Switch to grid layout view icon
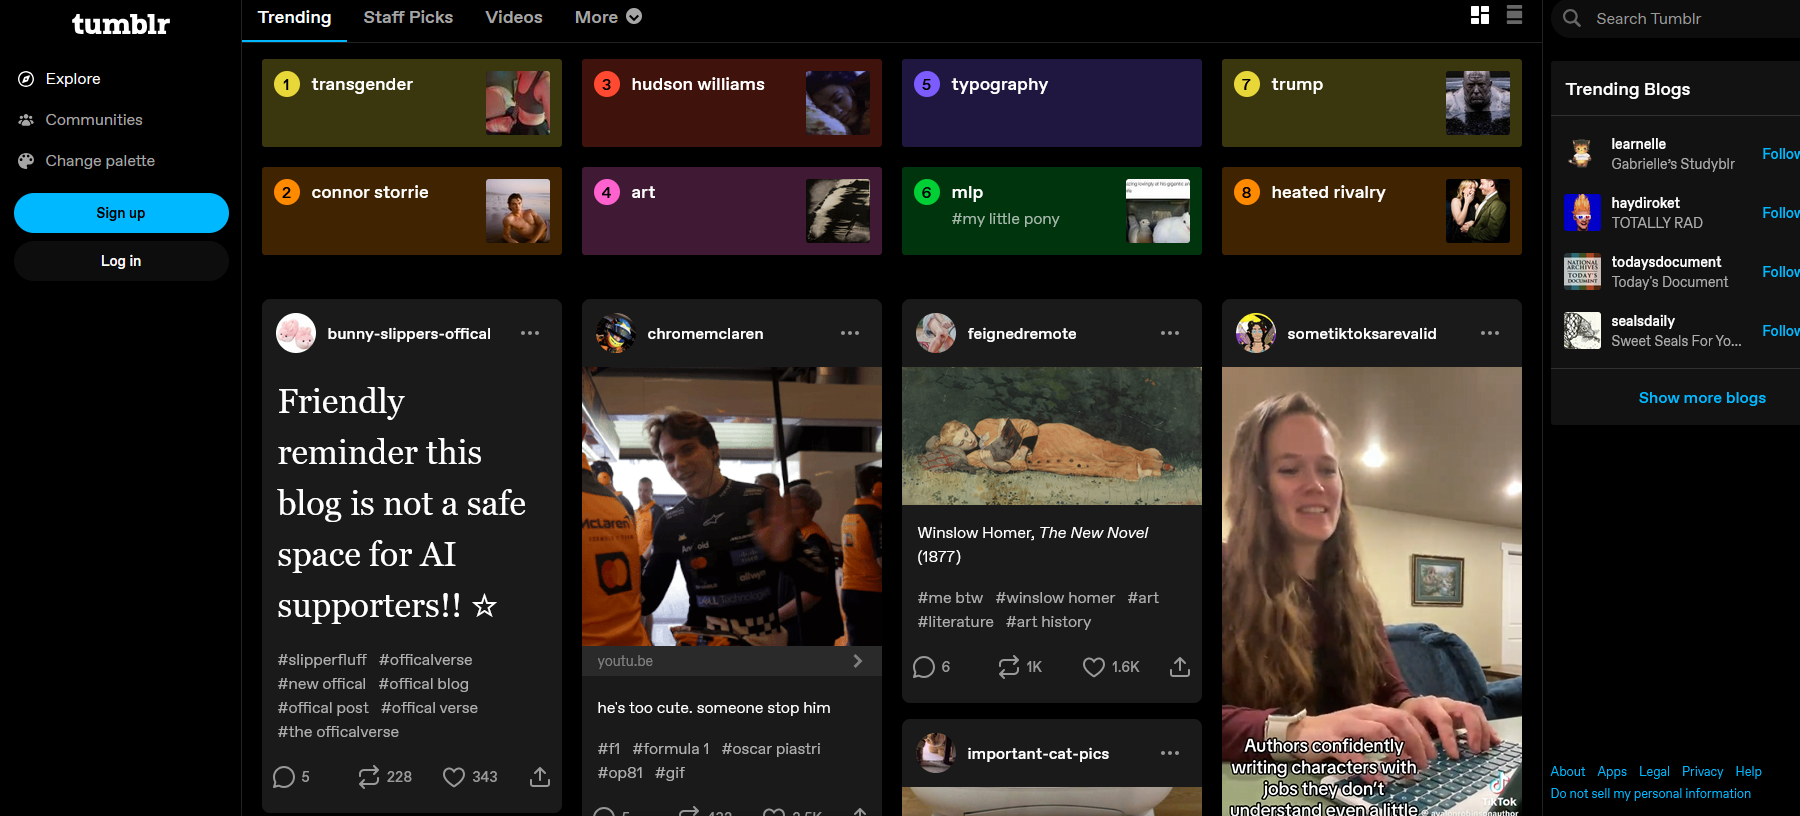This screenshot has height=816, width=1800. (1480, 15)
